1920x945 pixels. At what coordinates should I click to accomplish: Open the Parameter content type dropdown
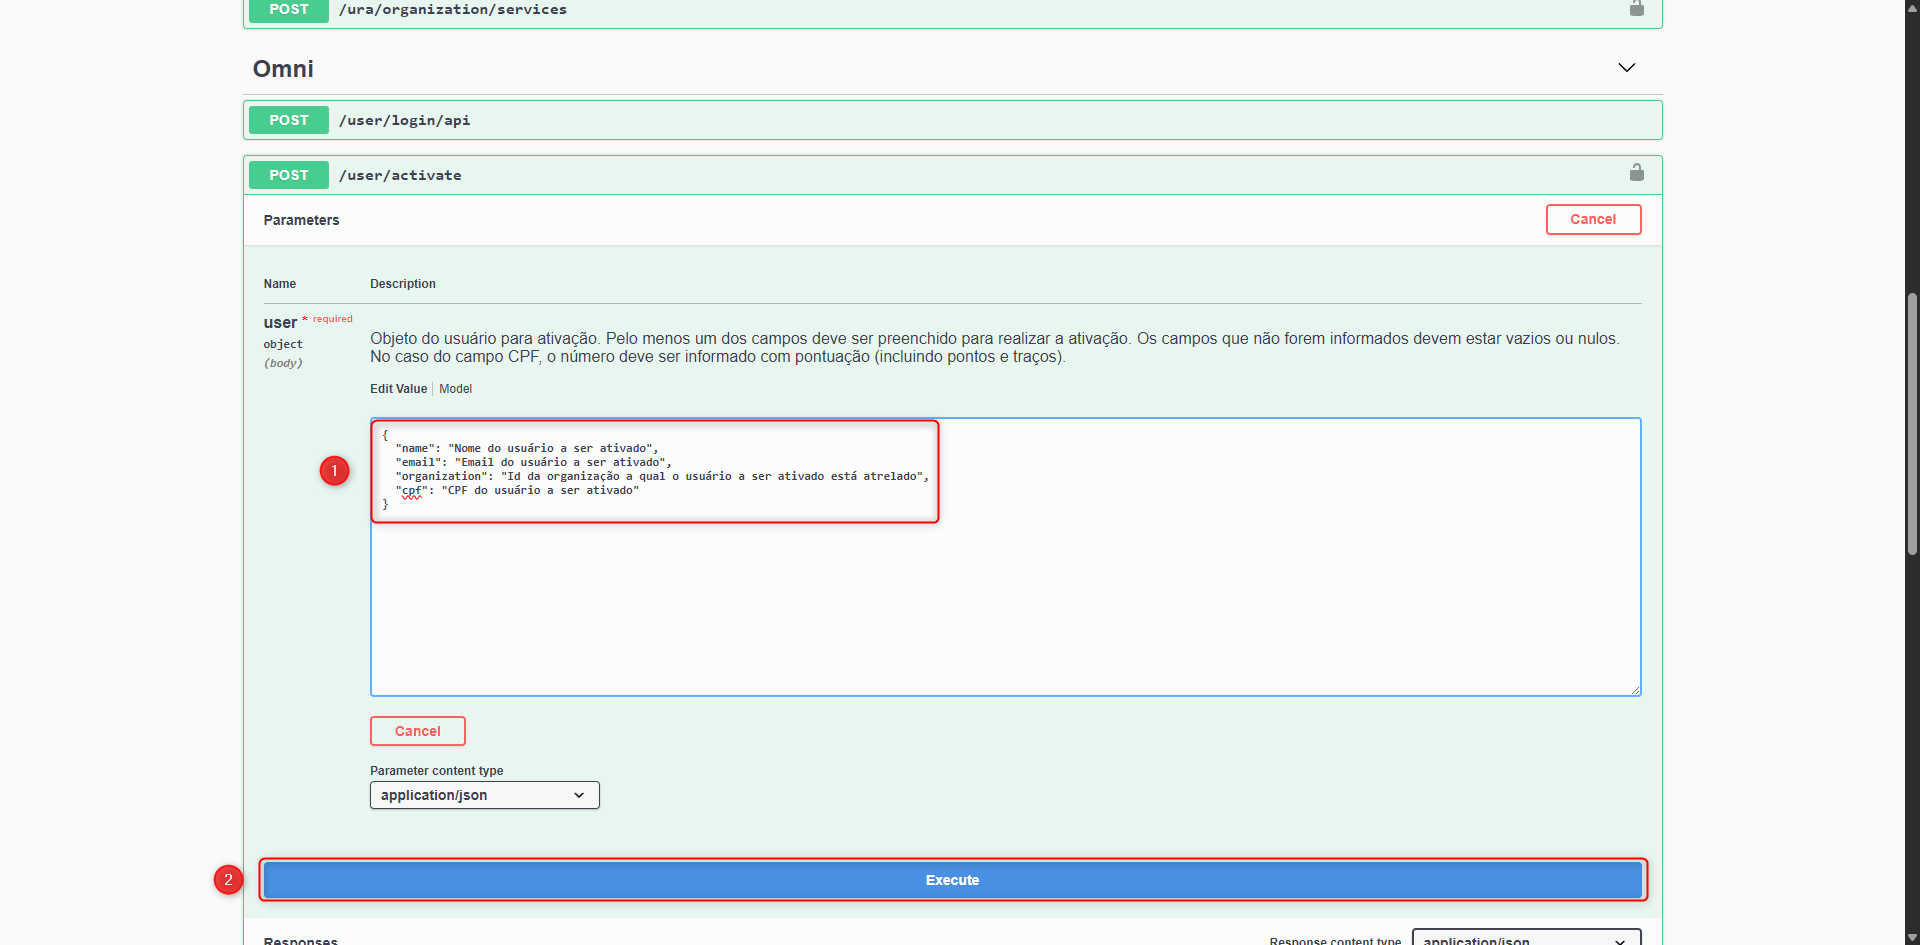click(483, 794)
